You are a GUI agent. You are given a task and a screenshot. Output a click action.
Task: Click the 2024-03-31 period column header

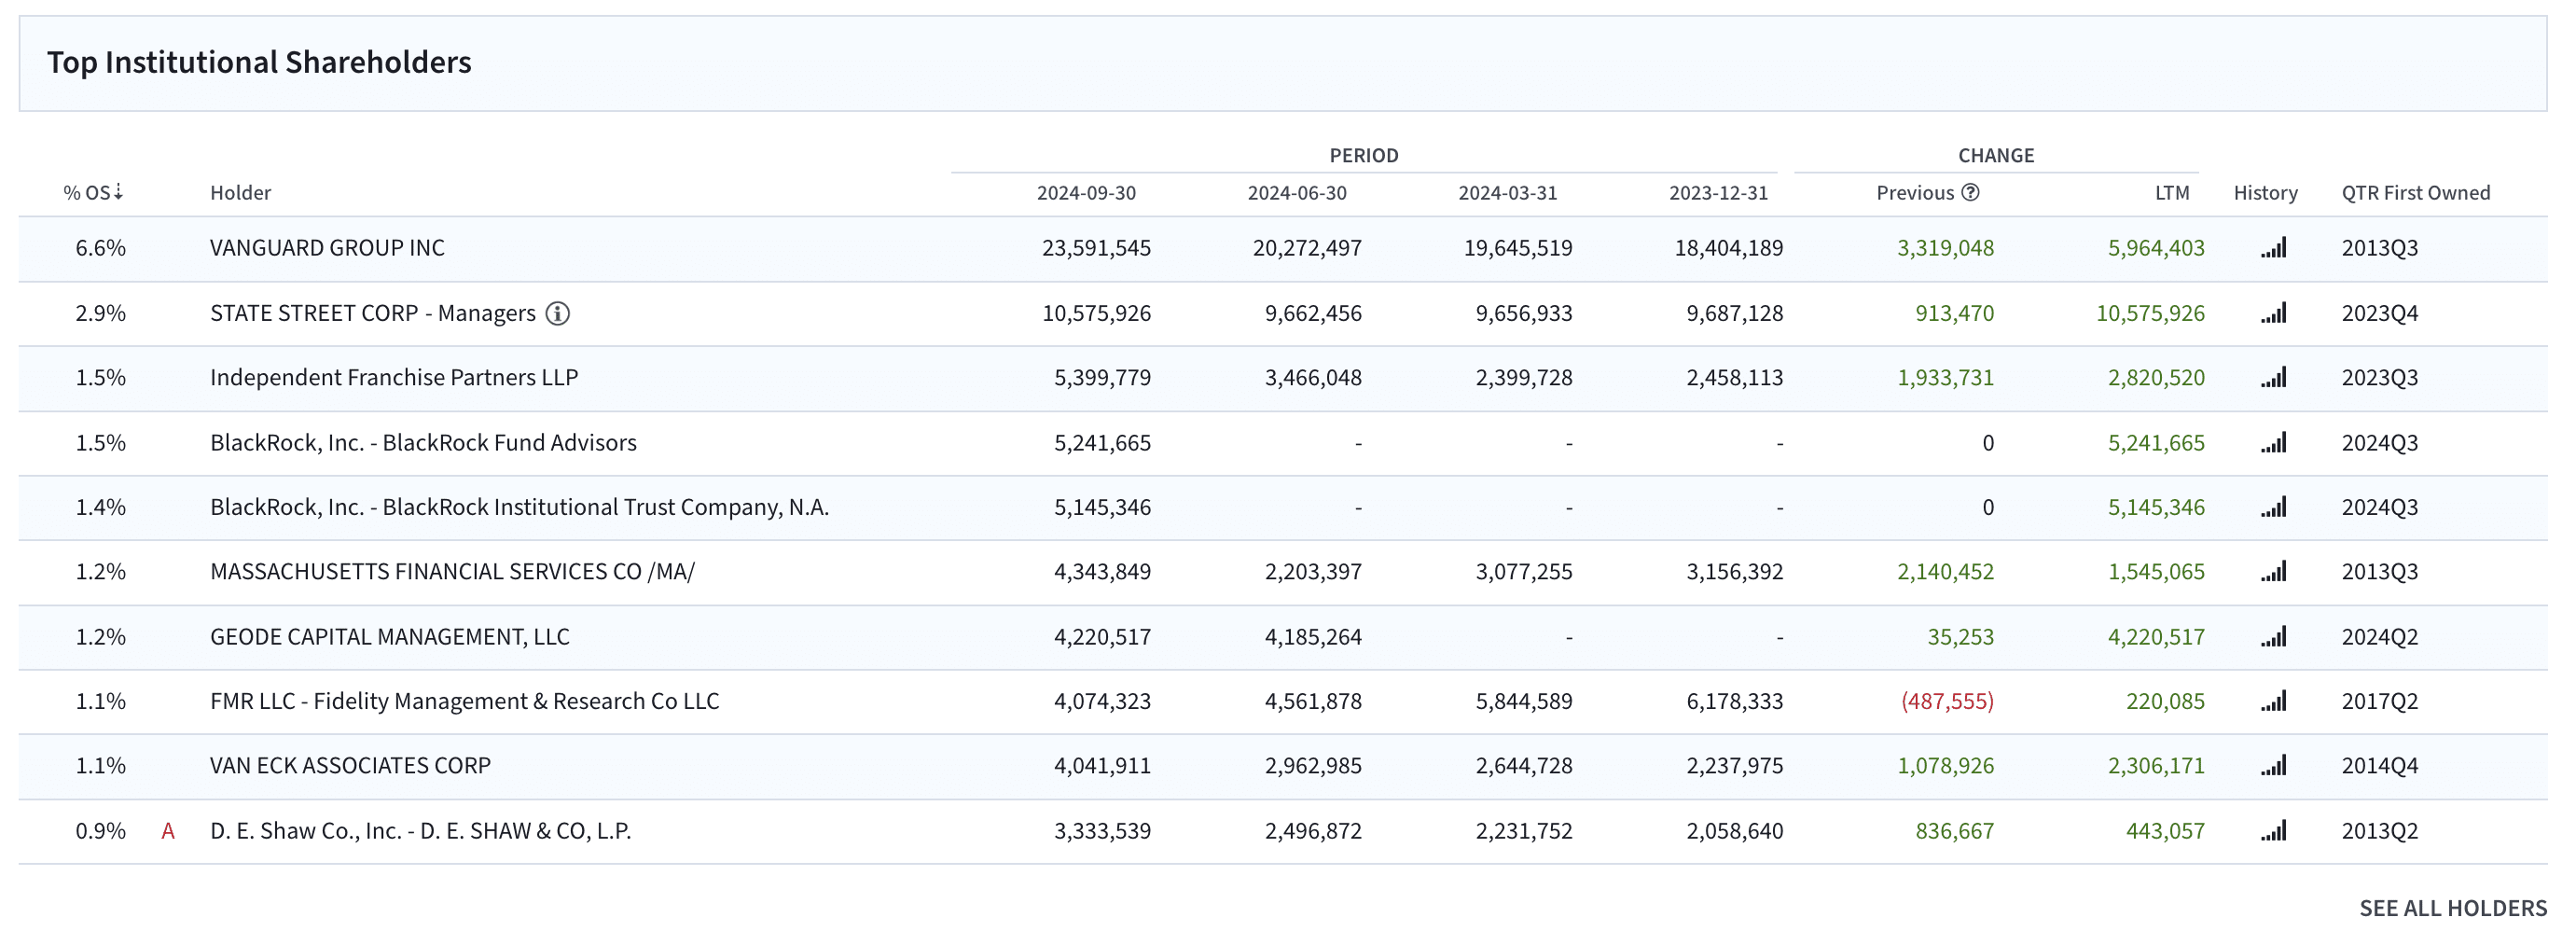coord(1508,192)
